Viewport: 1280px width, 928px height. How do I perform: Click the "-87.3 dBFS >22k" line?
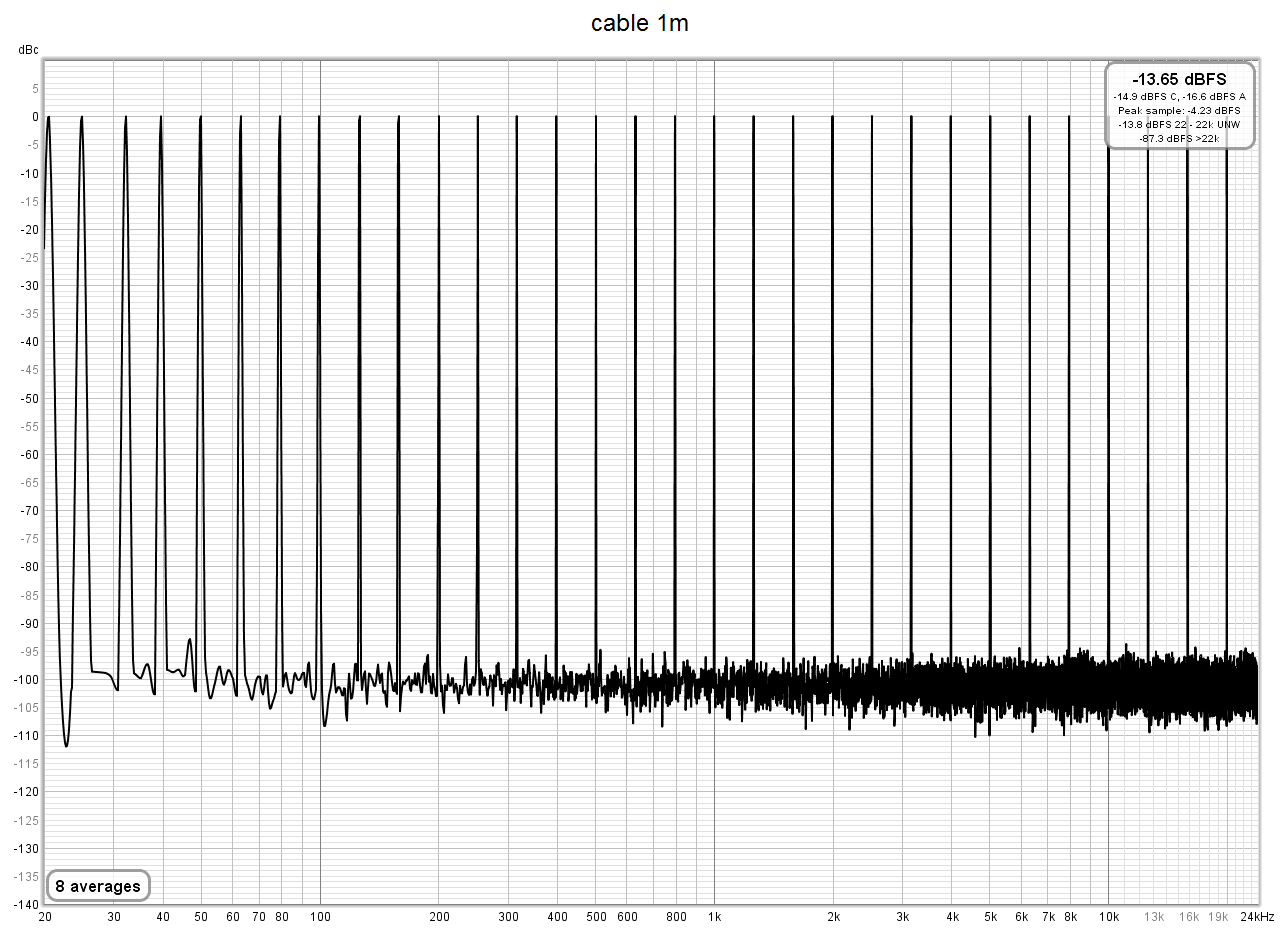tap(1179, 138)
